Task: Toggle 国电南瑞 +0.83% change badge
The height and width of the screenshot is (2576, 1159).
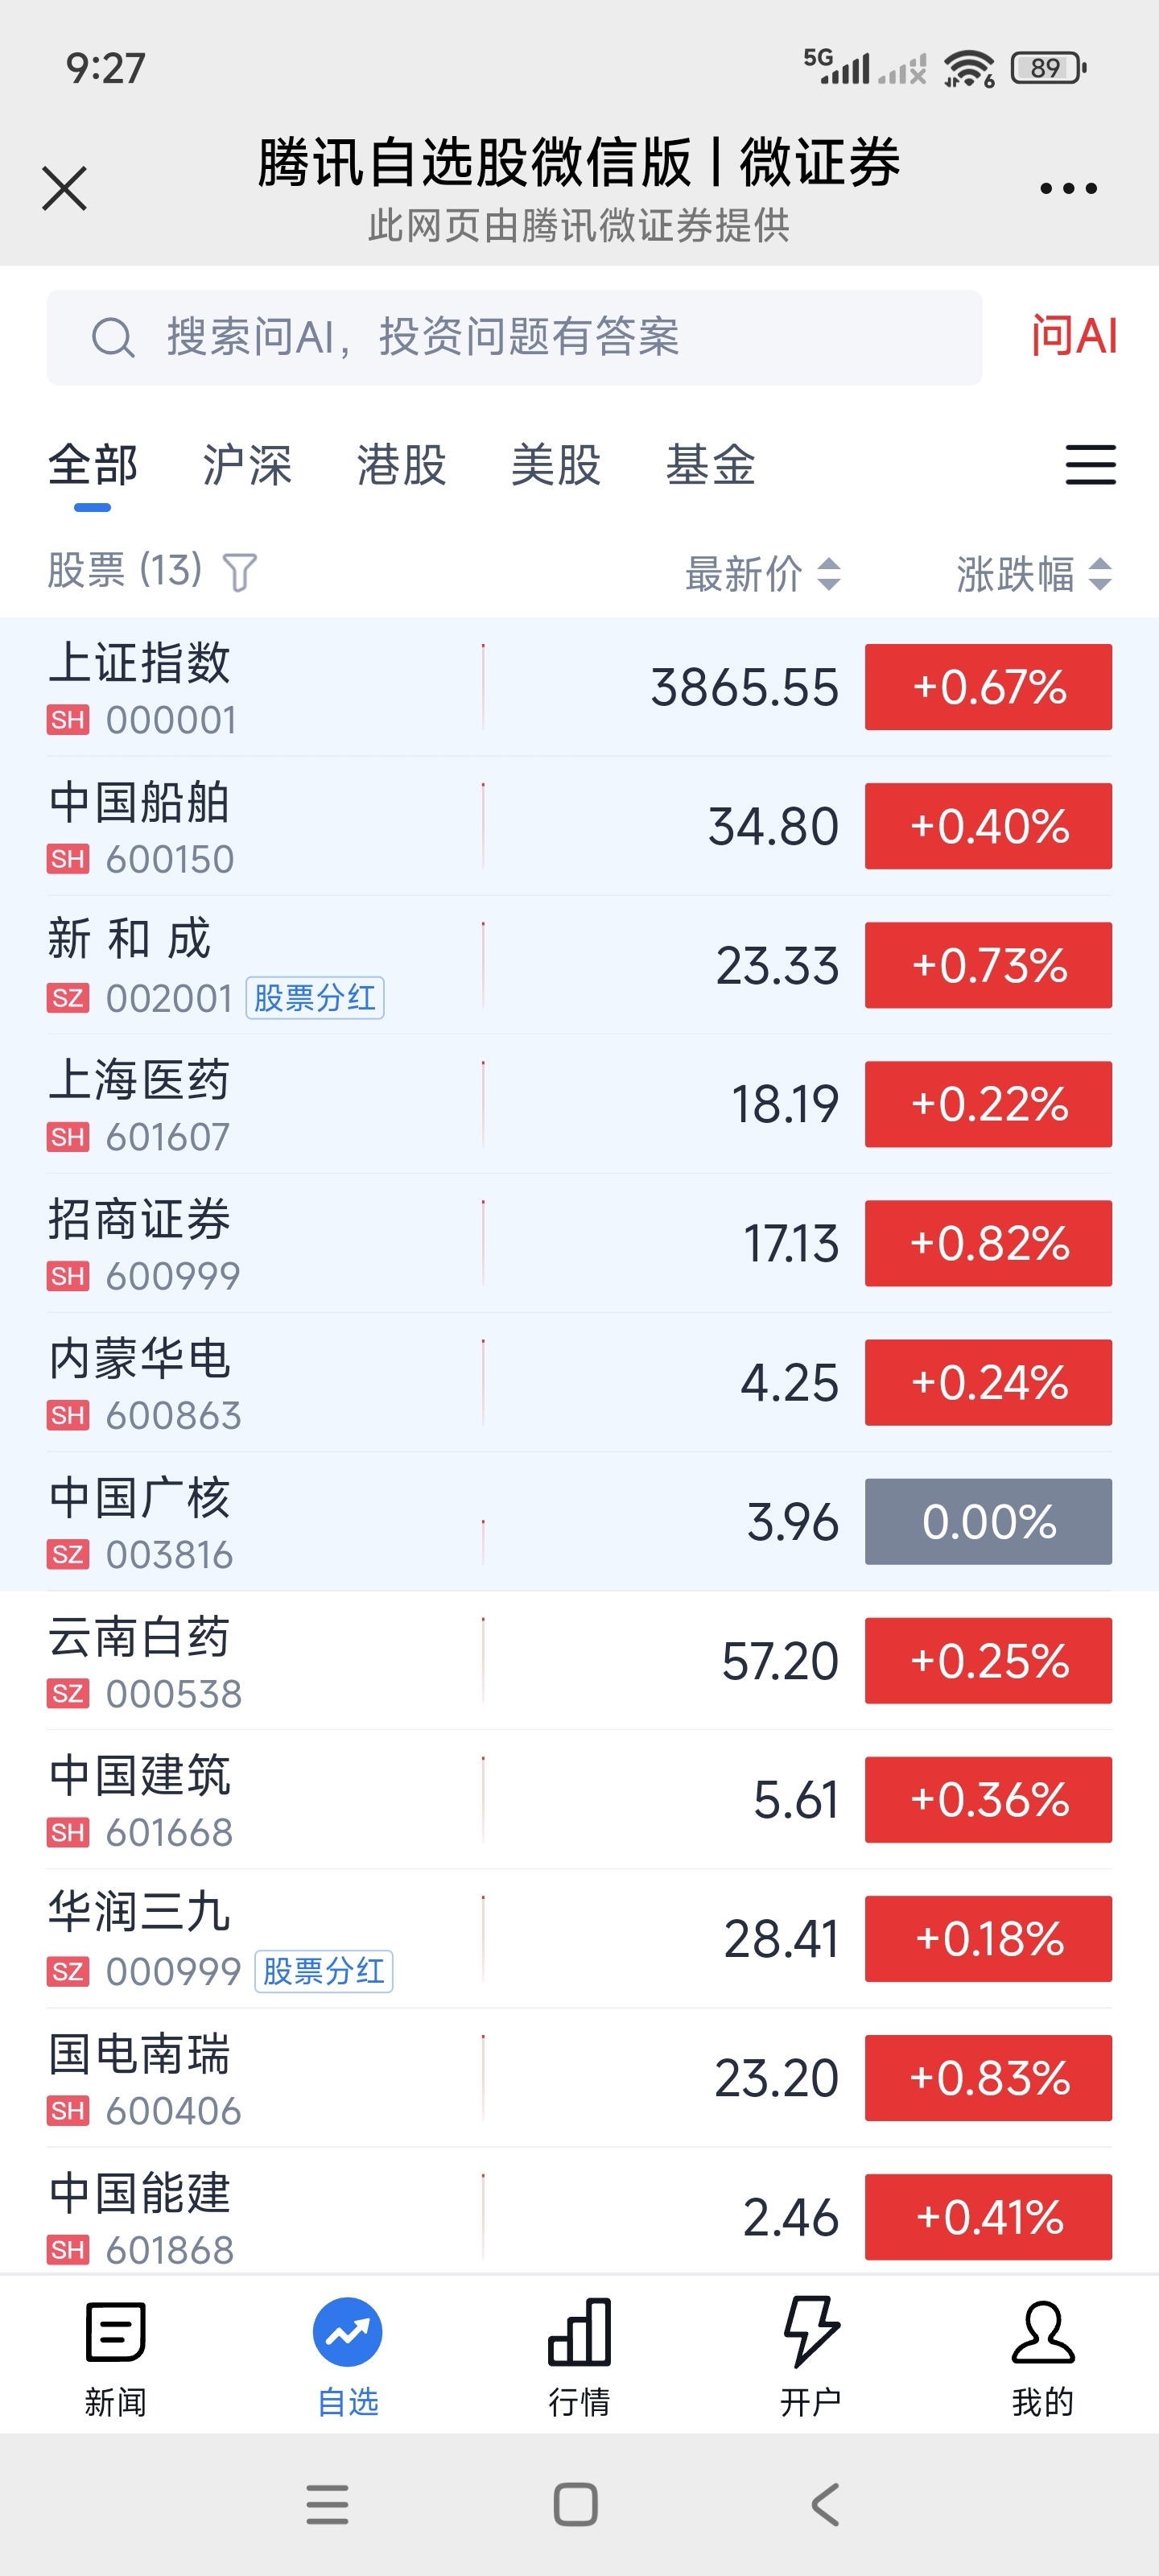Action: coord(988,2078)
